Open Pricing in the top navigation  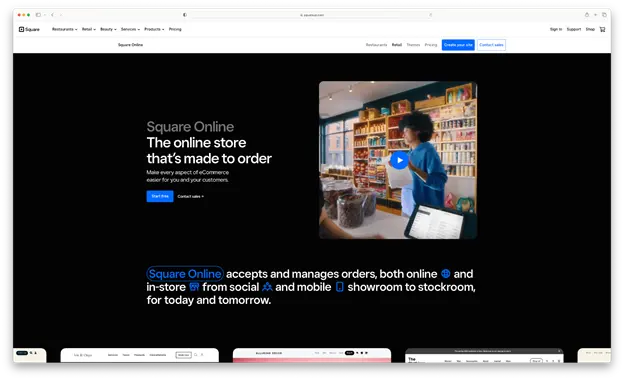click(x=175, y=29)
